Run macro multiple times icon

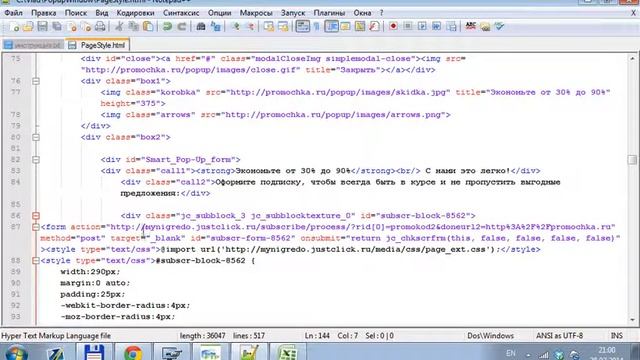pos(436,27)
